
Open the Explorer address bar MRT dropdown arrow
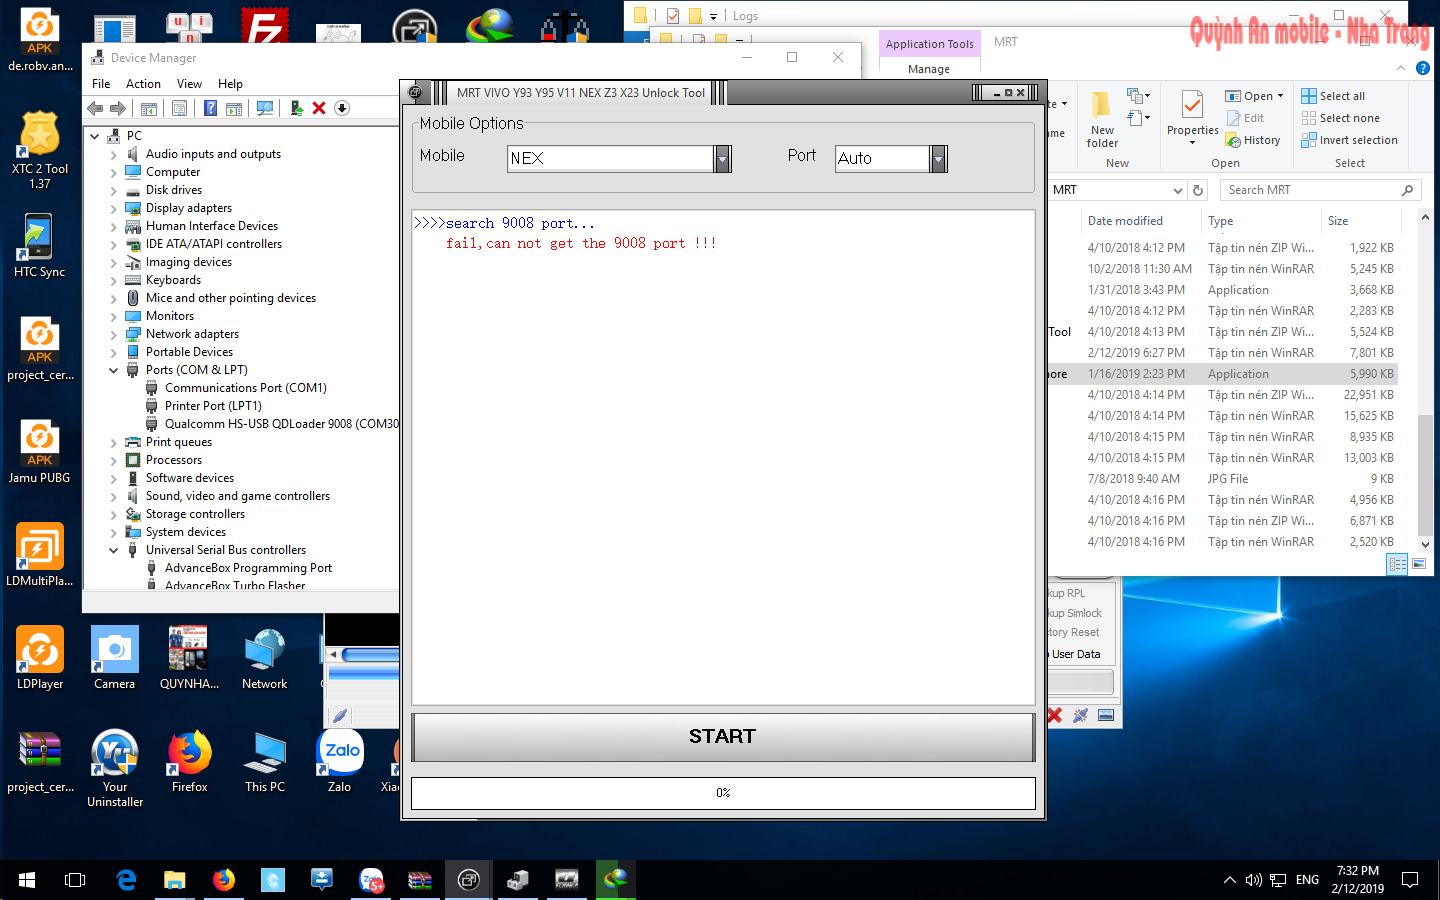tap(1177, 190)
